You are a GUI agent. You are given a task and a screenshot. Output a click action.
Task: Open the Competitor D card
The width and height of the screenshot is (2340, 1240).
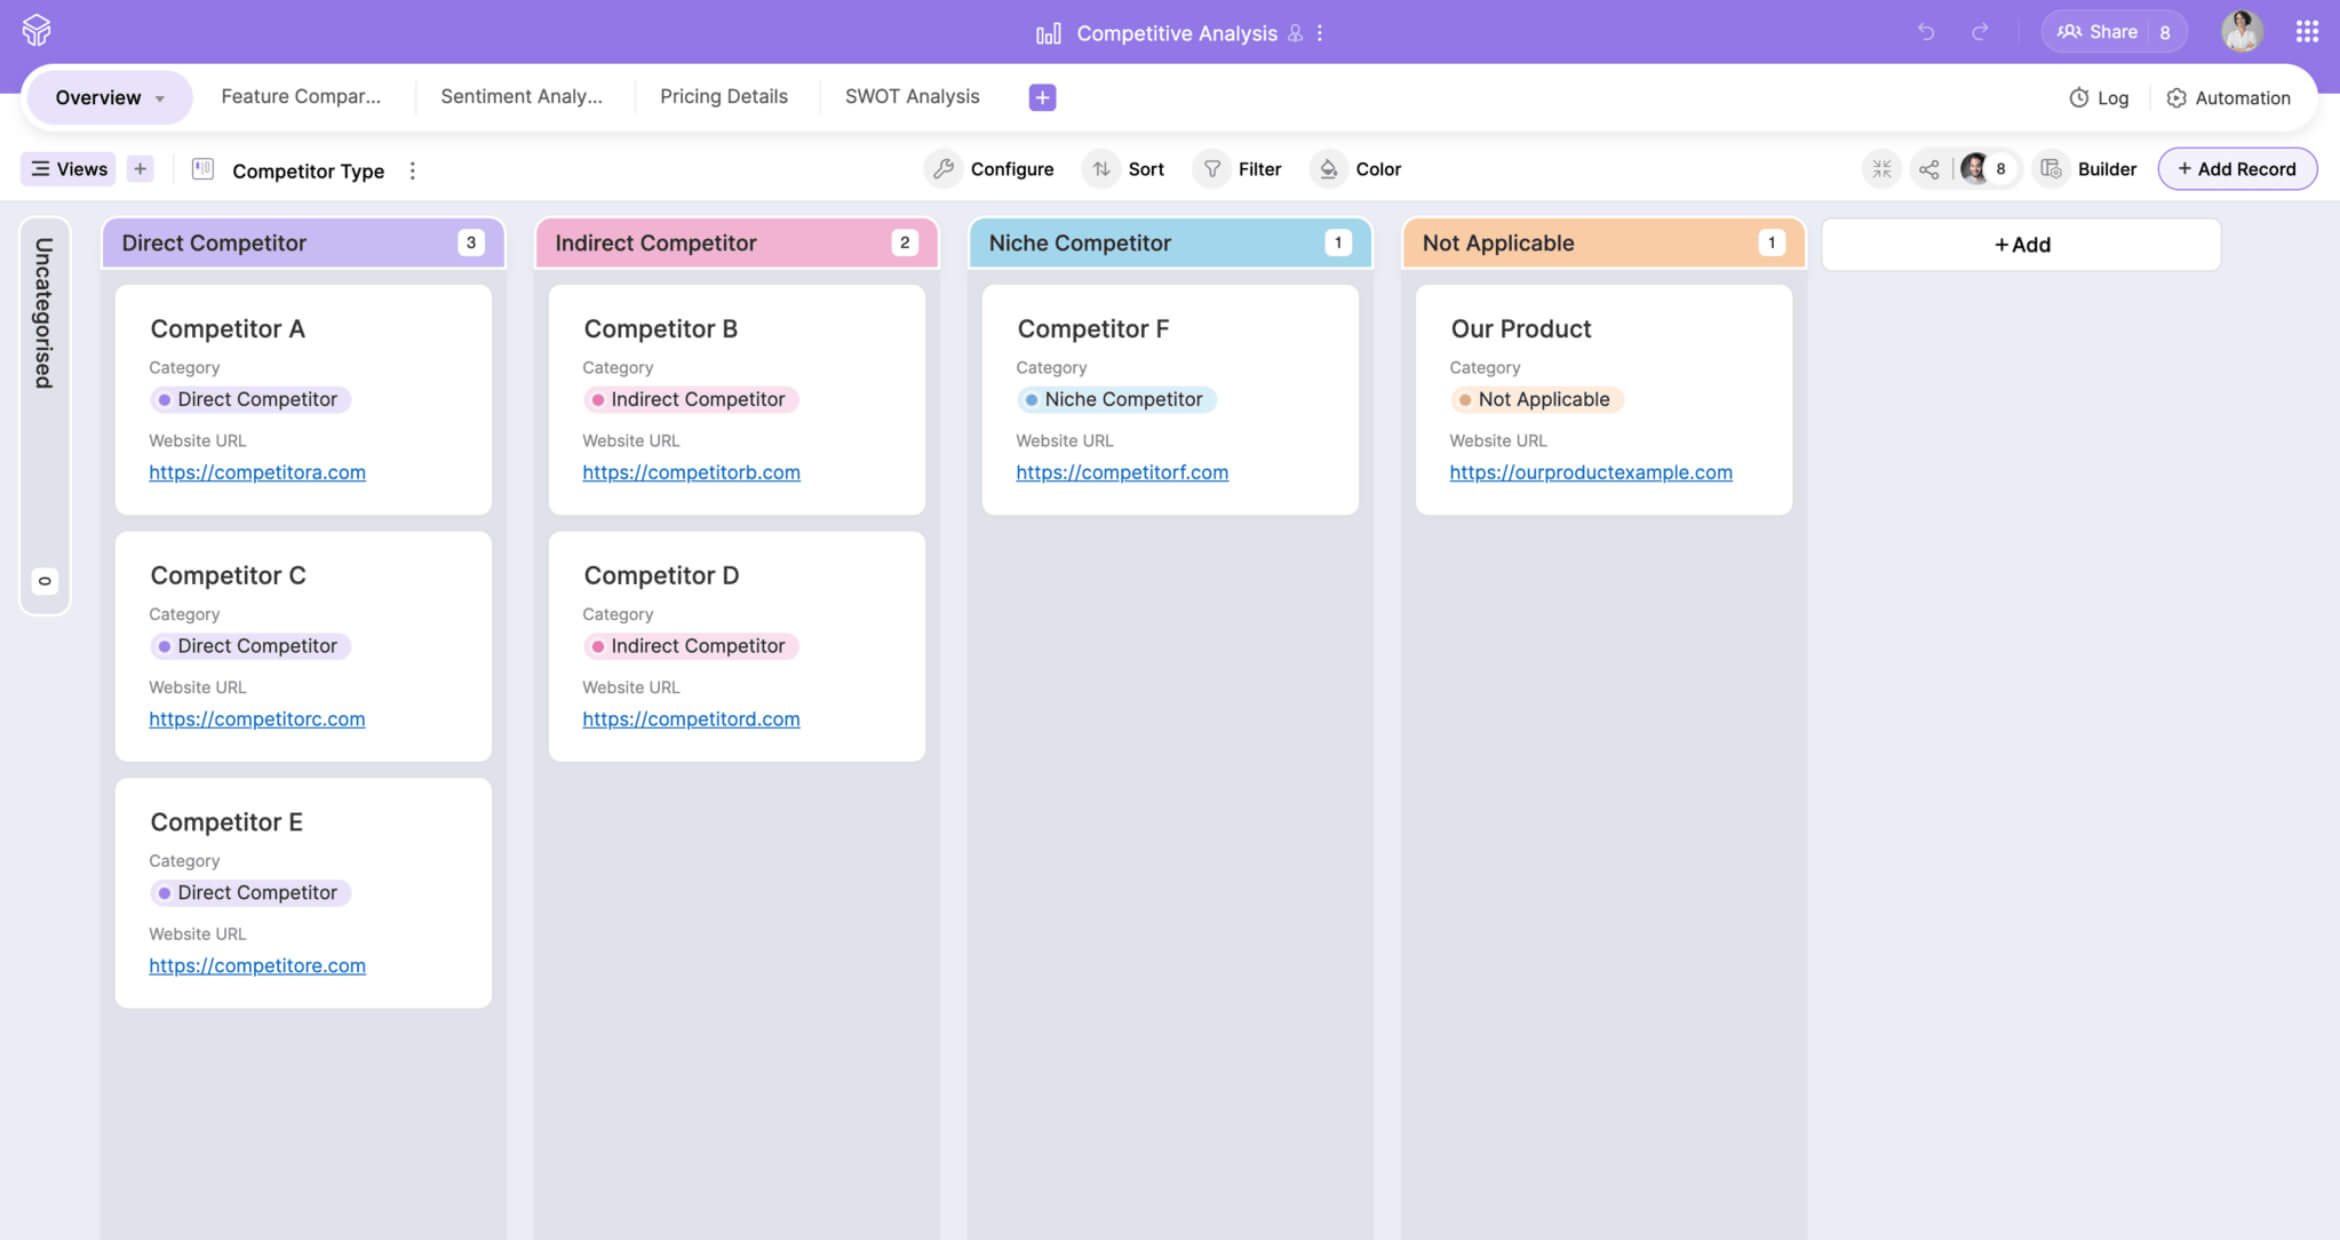click(x=661, y=575)
